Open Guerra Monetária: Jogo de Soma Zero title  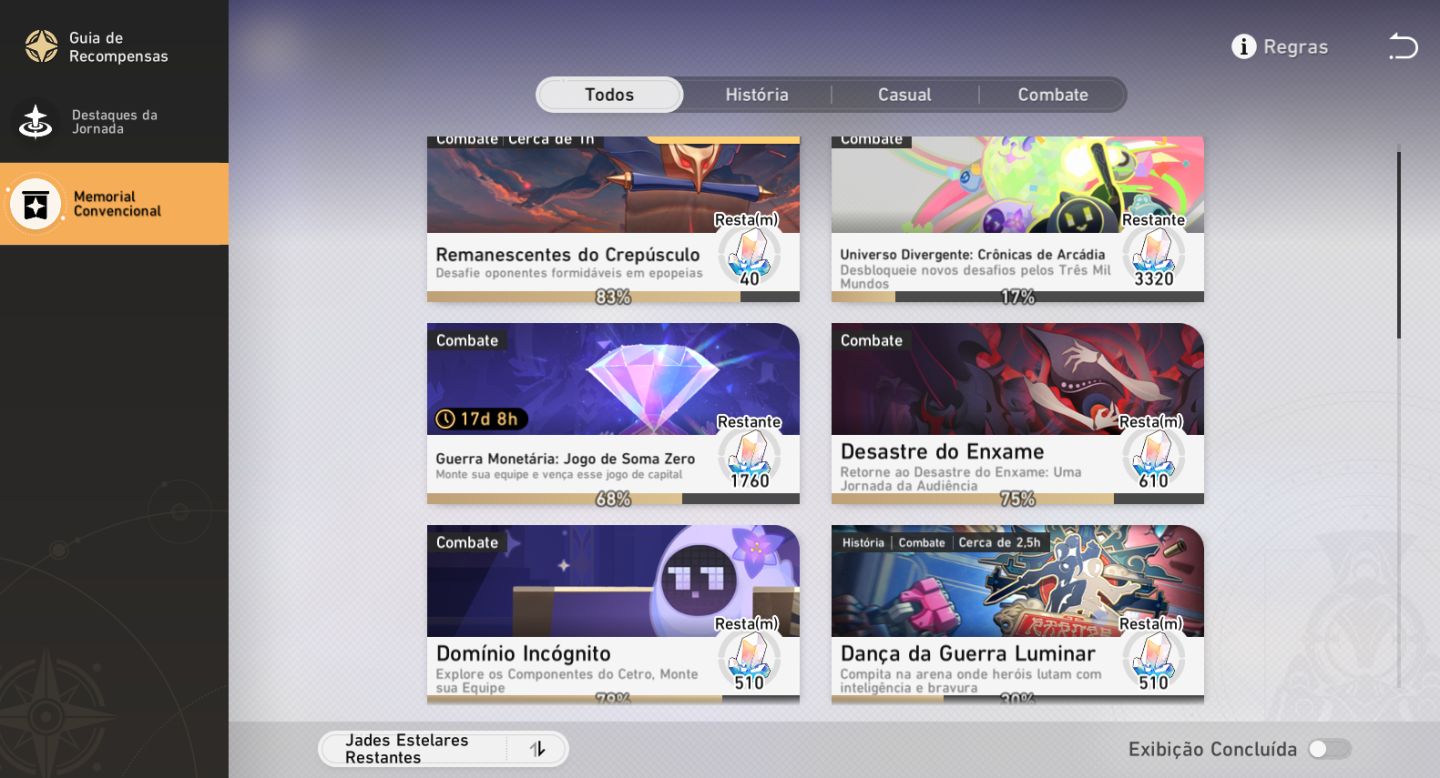point(566,459)
